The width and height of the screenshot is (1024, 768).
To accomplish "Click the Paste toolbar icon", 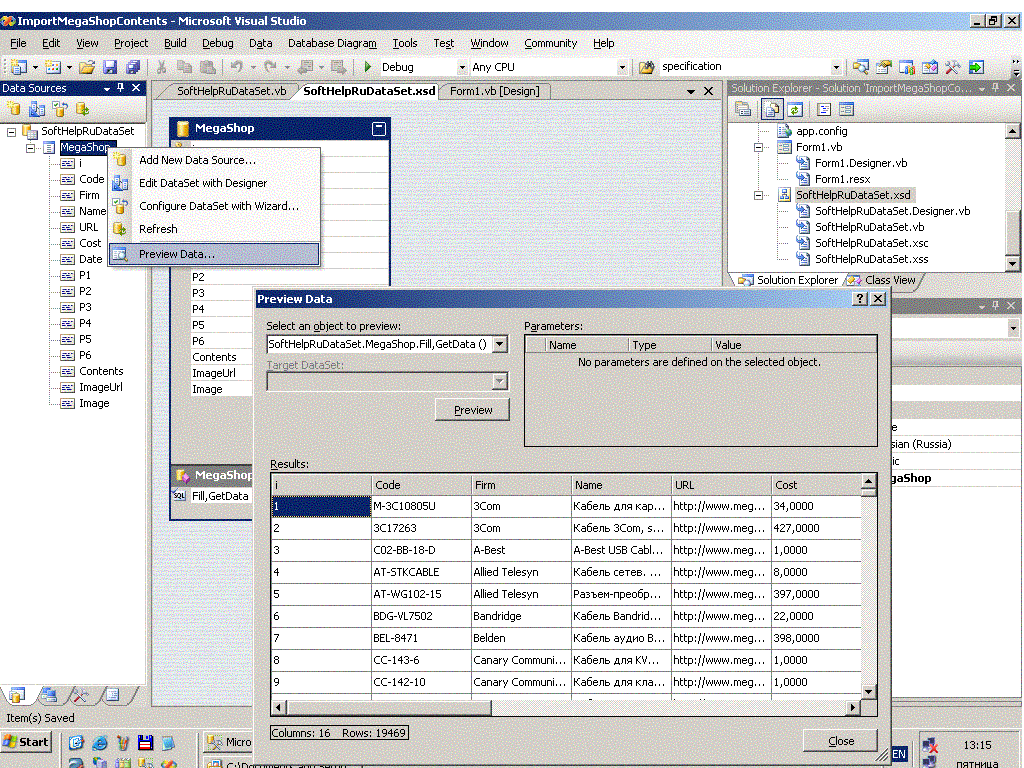I will (208, 67).
